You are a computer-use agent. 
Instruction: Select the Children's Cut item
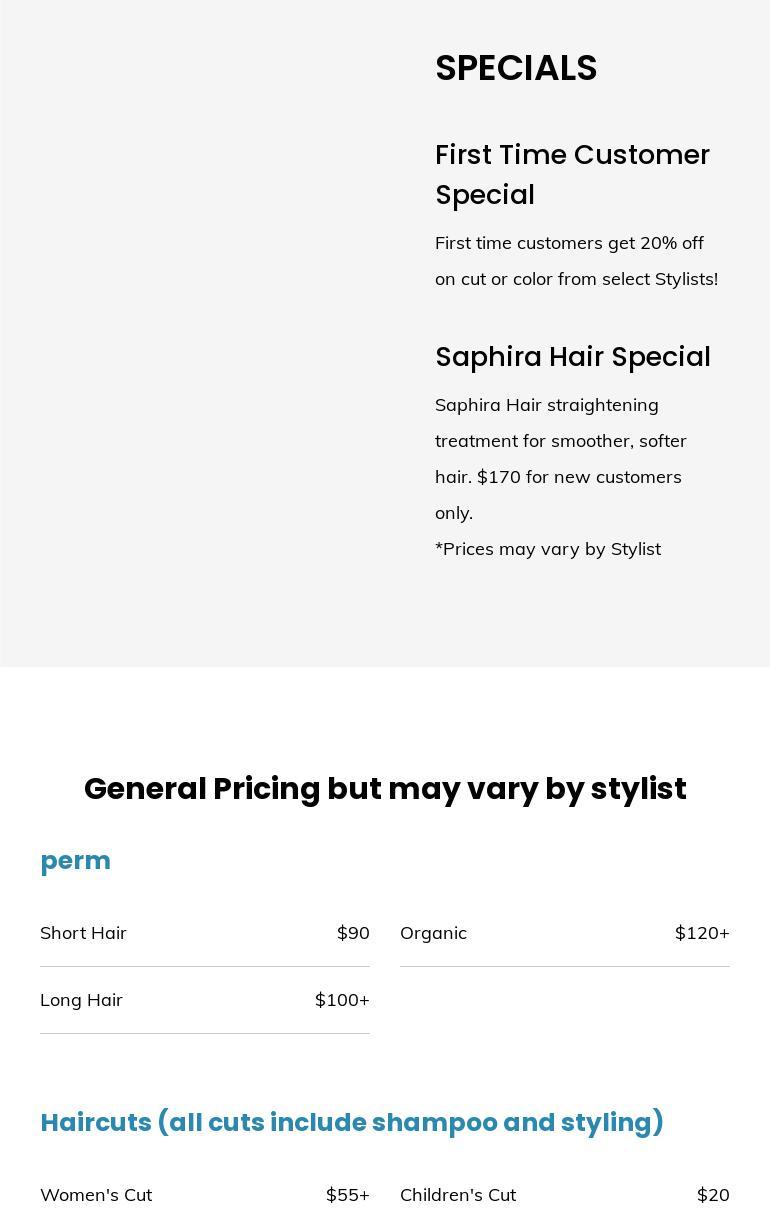(458, 1195)
